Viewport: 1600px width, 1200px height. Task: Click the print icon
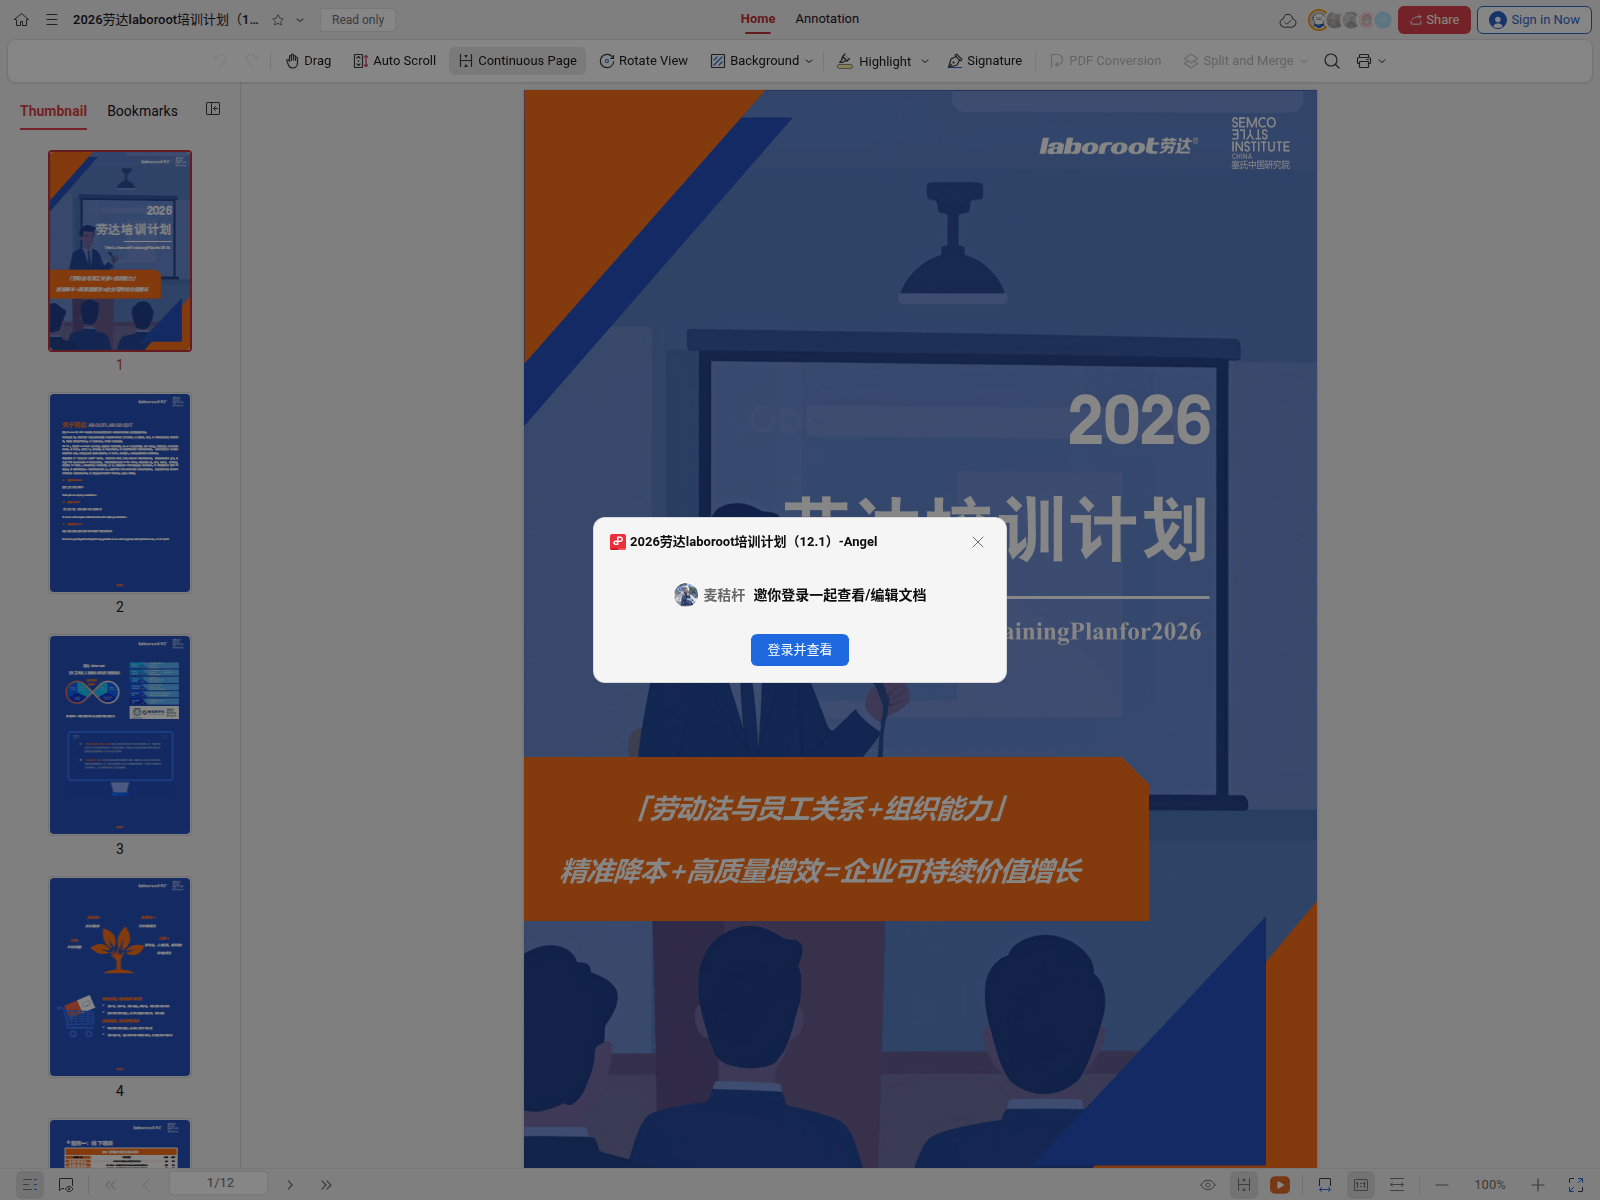[x=1363, y=61]
